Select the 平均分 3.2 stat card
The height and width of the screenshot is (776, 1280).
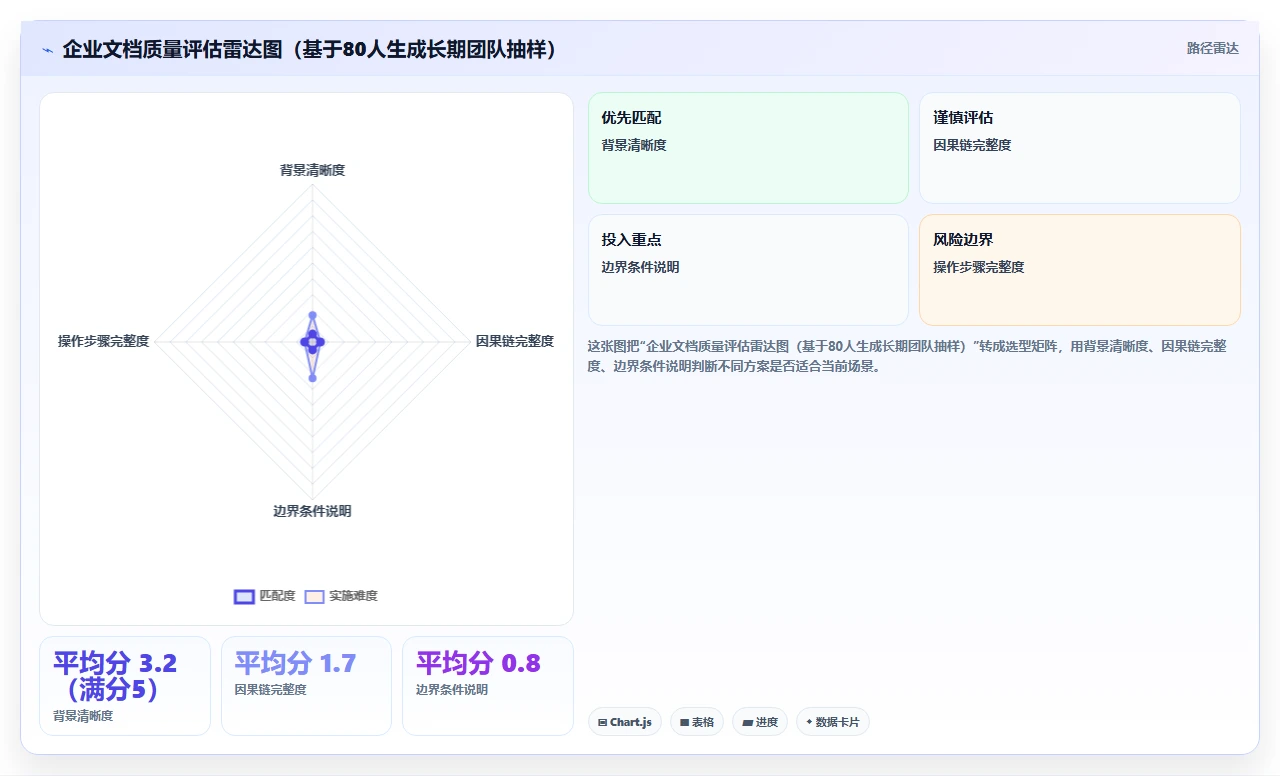click(x=125, y=686)
